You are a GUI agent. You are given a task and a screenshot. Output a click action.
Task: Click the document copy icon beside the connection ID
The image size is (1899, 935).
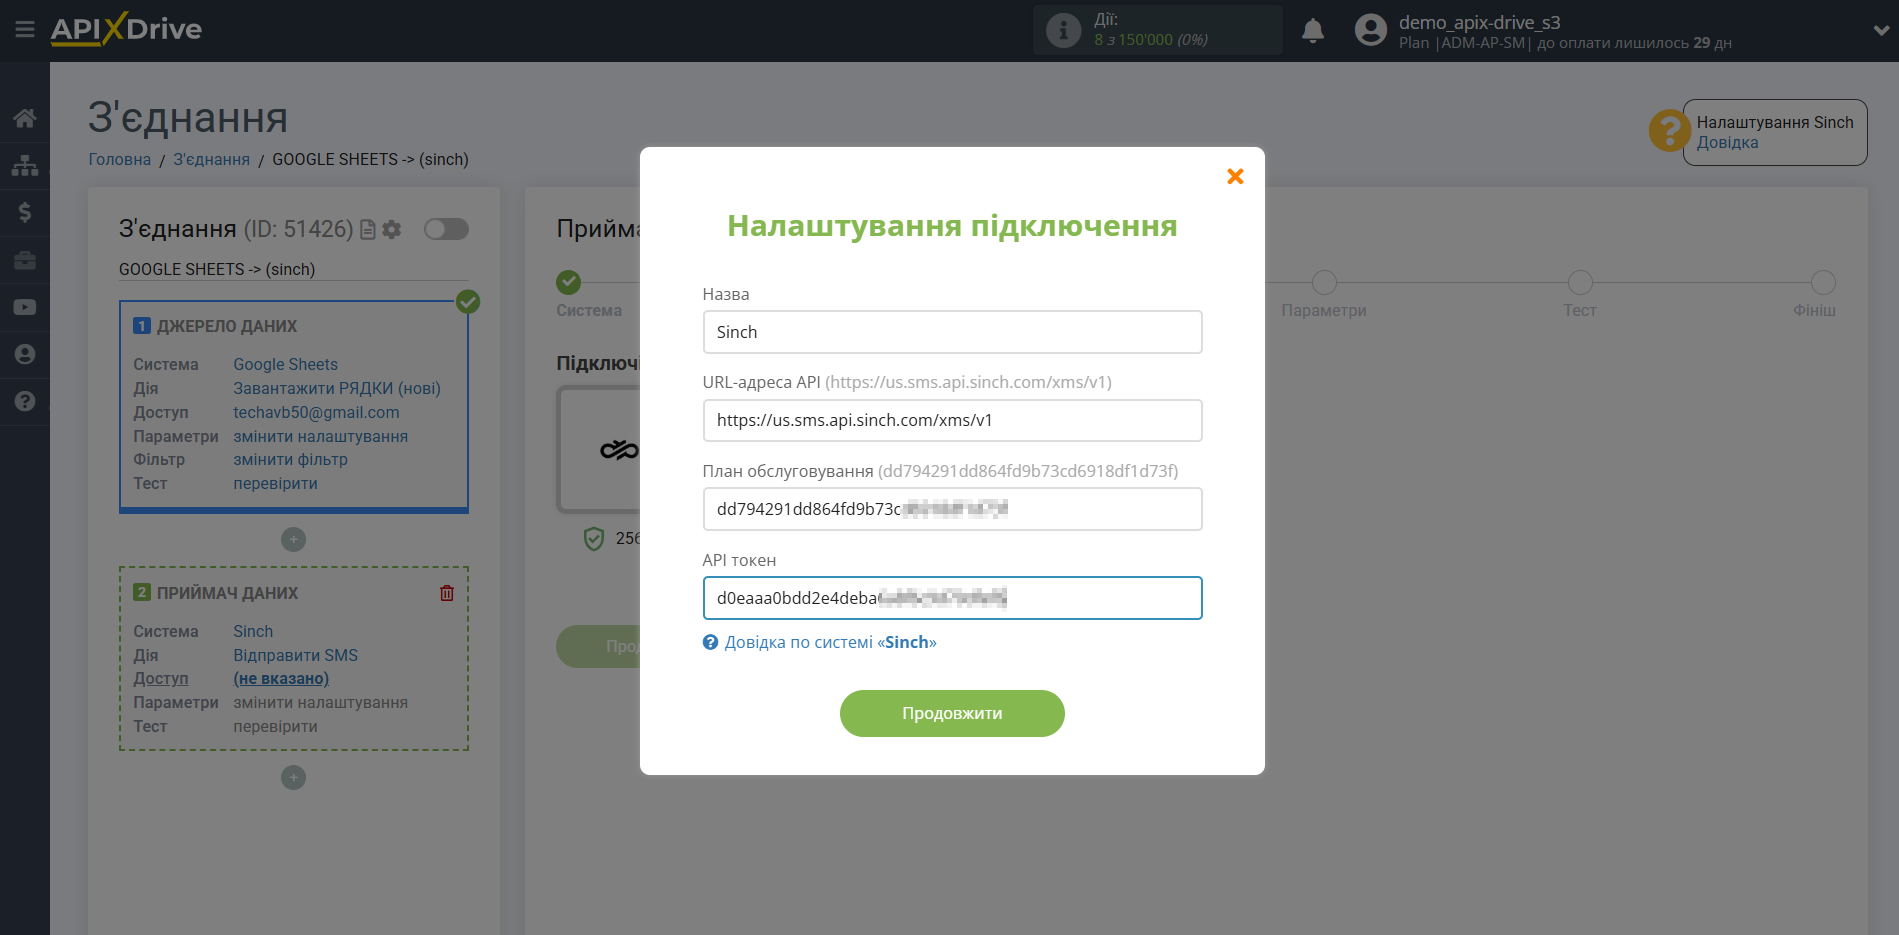click(368, 229)
